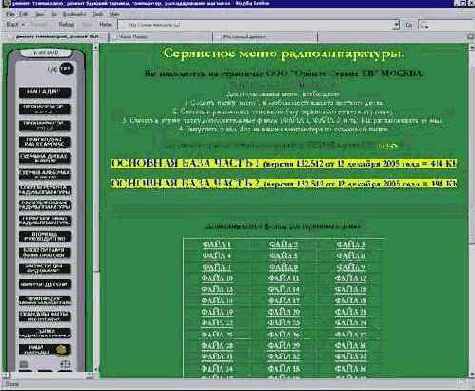Switch to the third browser tab
Image resolution: width=475 pixels, height=391 pixels.
265,37
